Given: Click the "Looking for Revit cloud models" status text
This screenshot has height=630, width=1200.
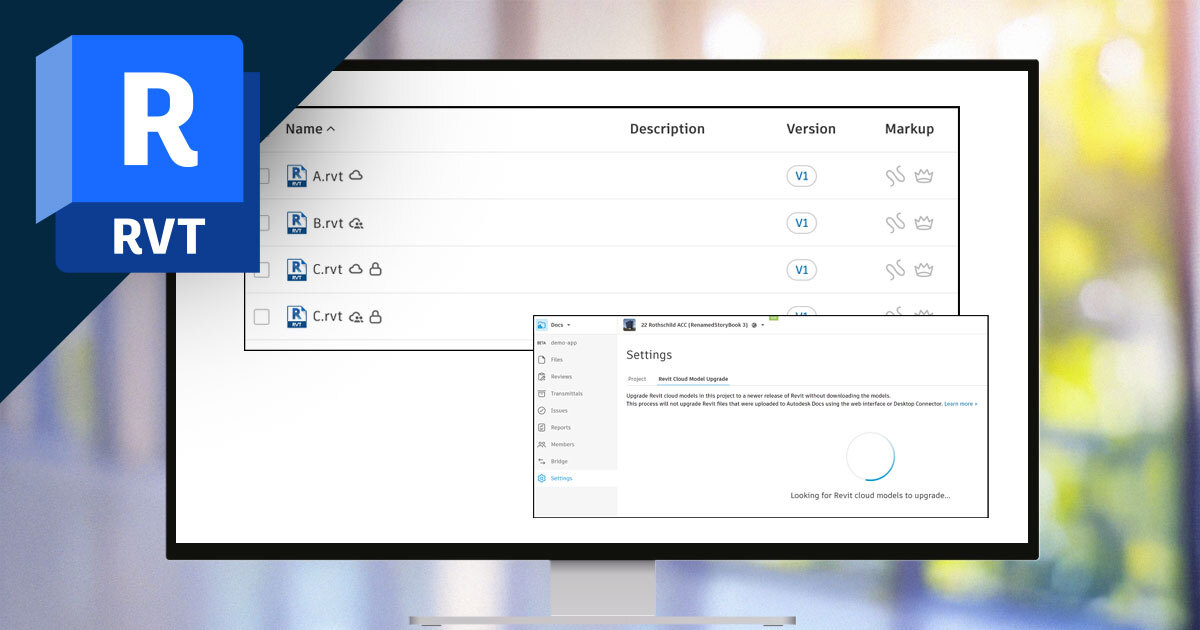Looking at the screenshot, I should click(870, 495).
